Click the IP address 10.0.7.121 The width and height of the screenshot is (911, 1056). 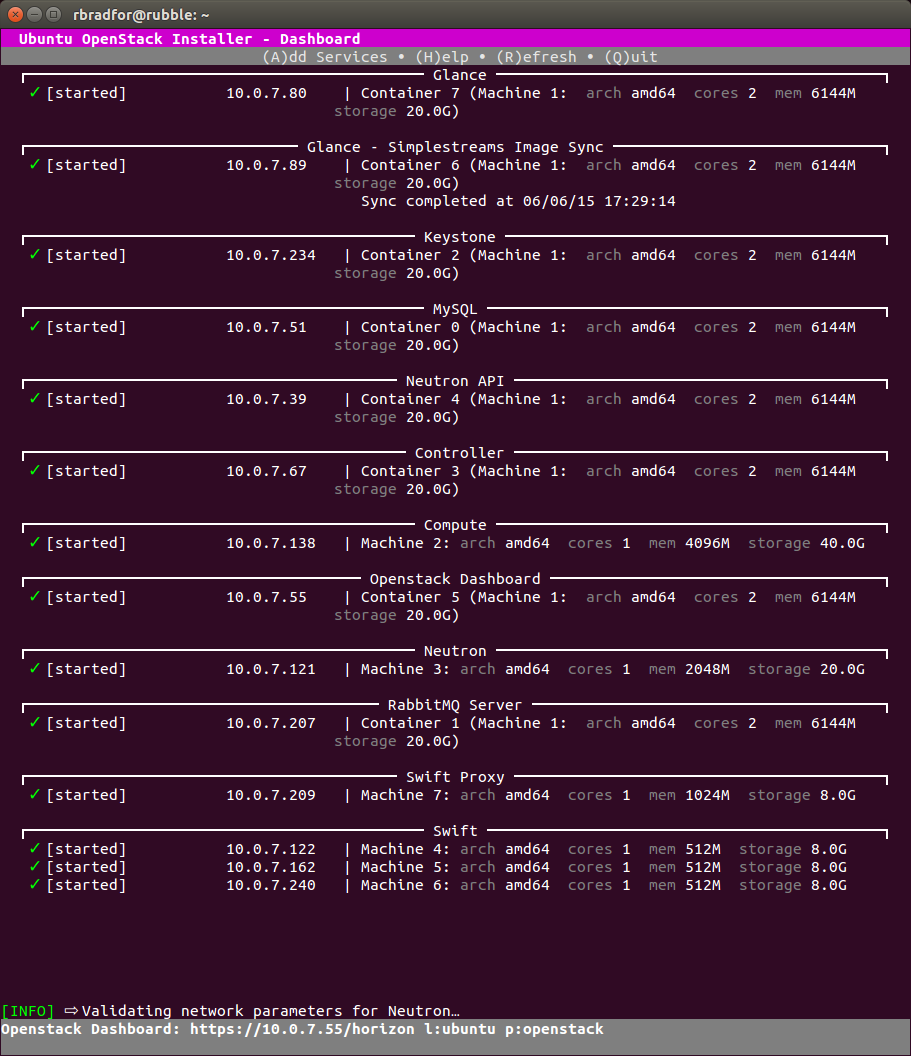point(271,669)
